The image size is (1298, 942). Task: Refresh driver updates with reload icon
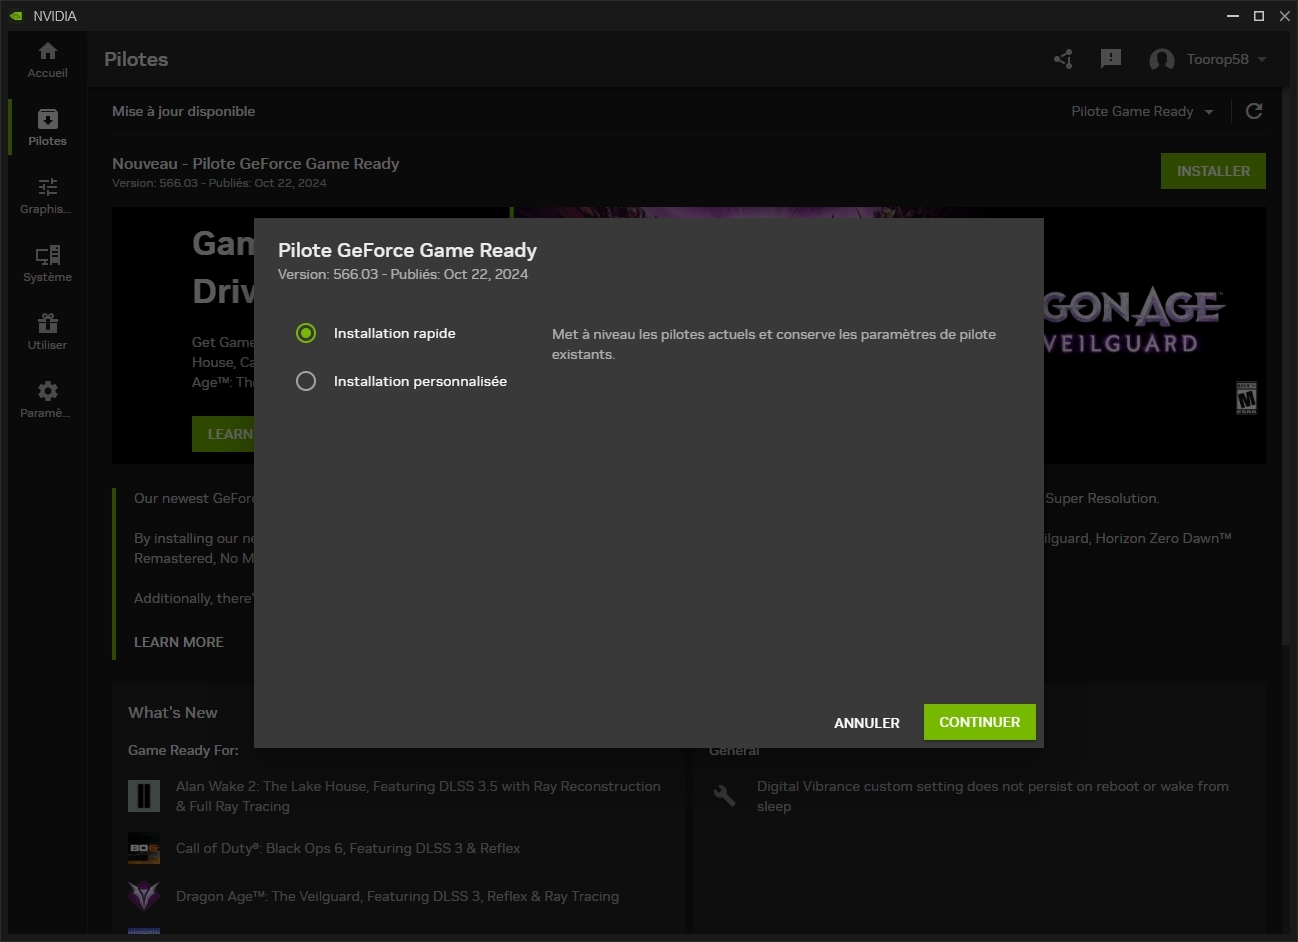pyautogui.click(x=1254, y=111)
